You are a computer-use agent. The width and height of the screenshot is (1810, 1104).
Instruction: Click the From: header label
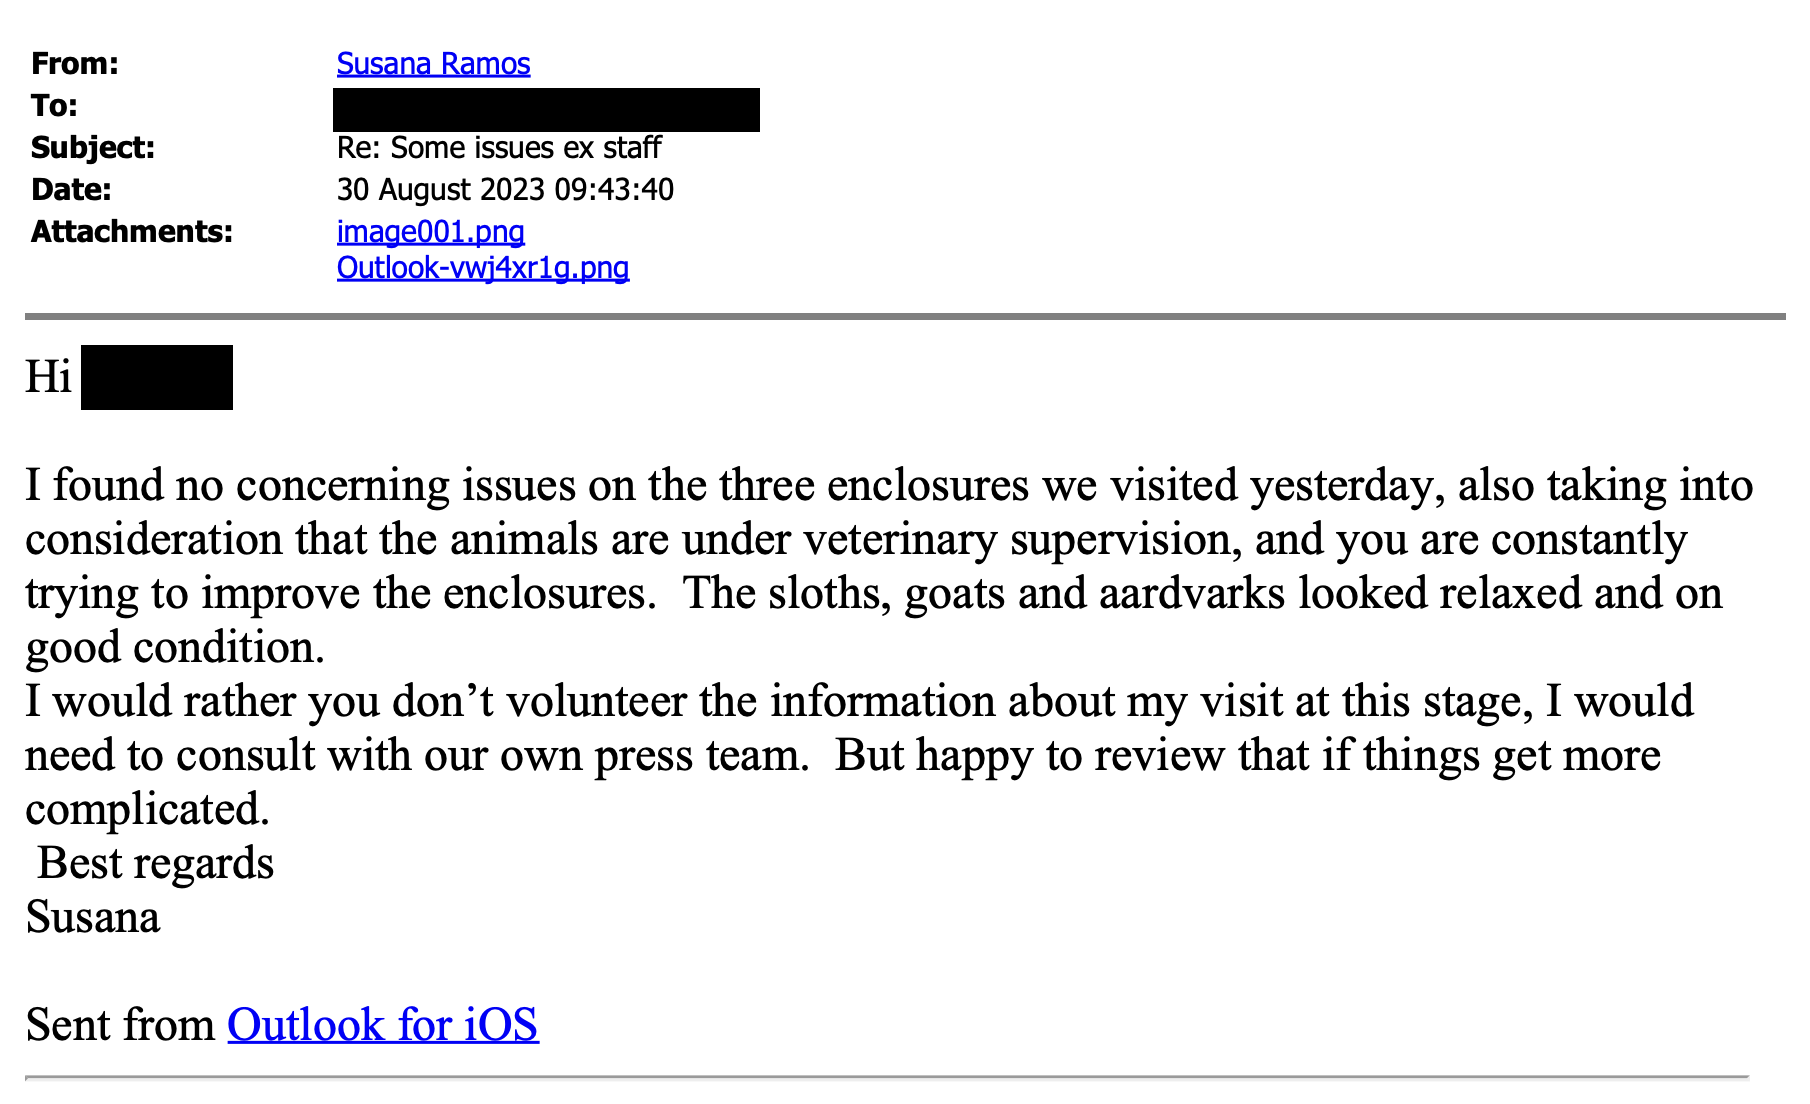tap(75, 64)
